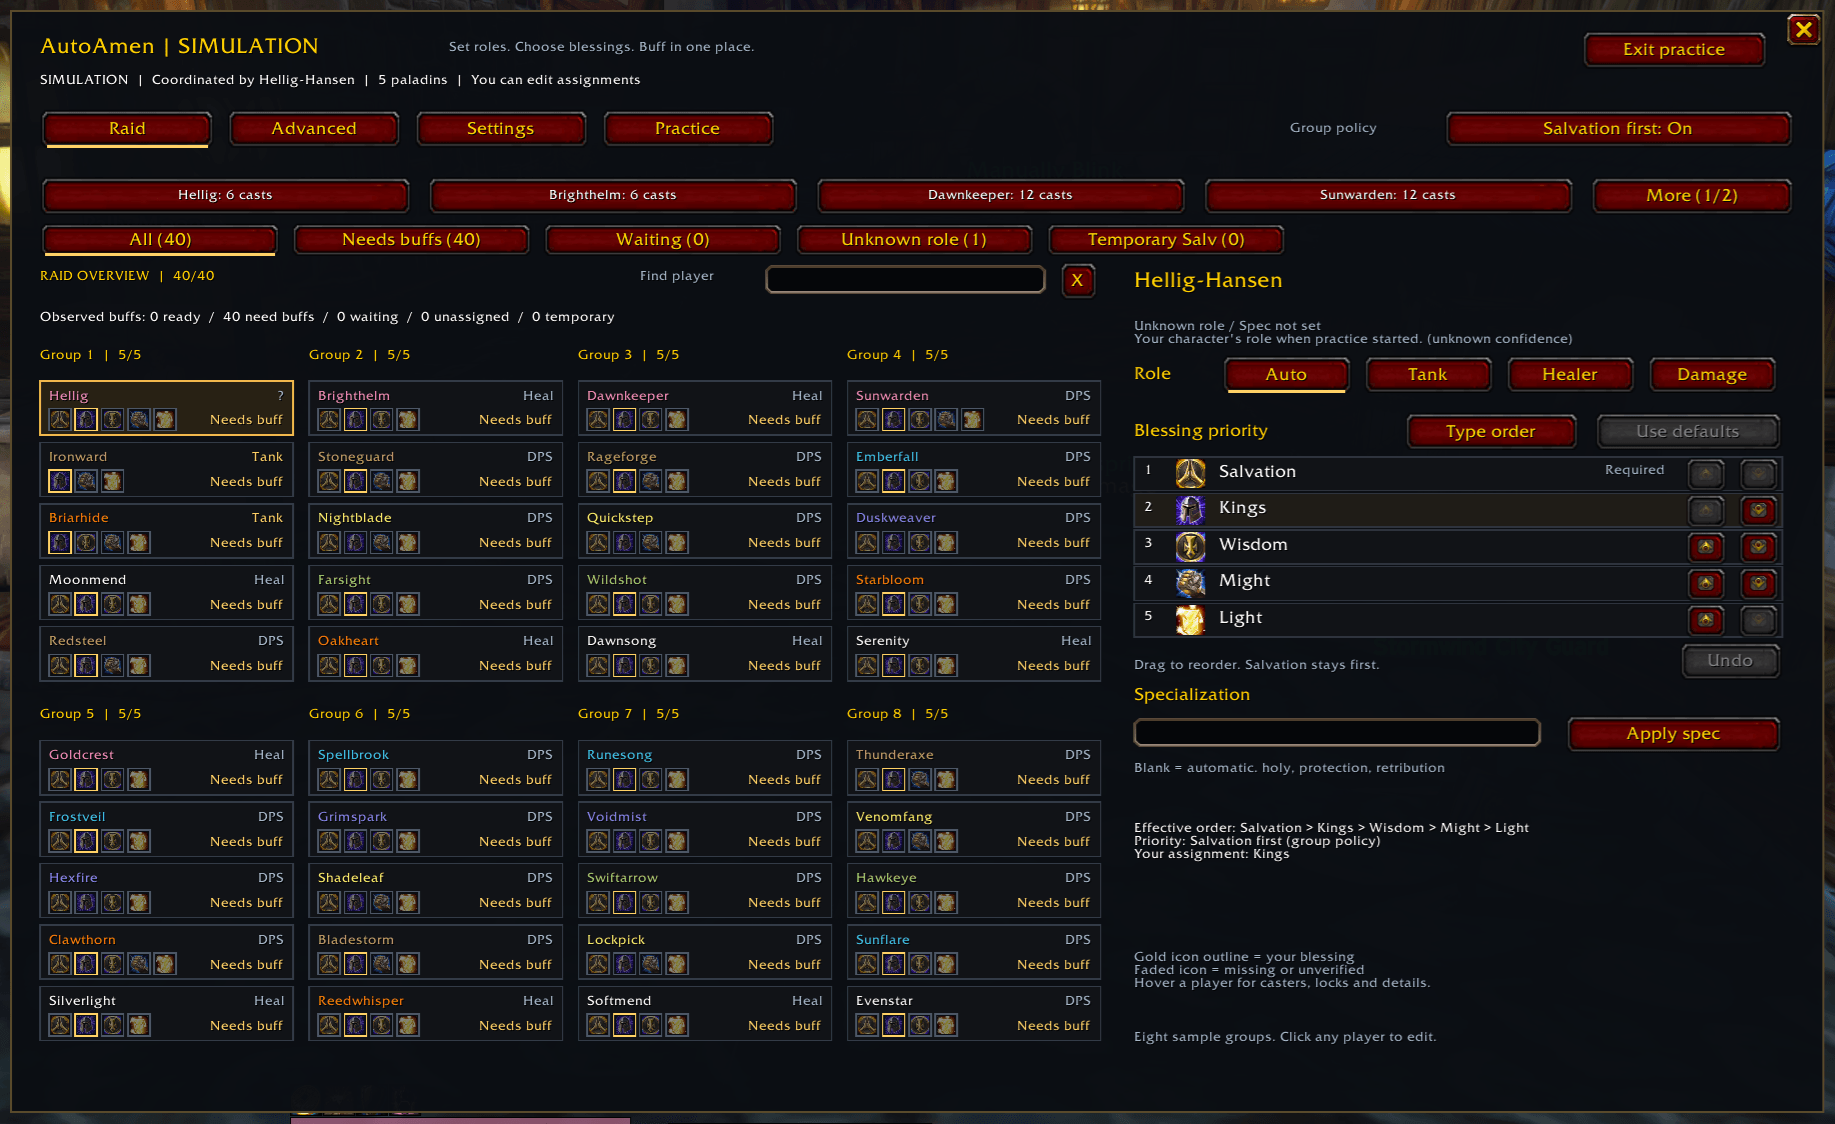Select the Moonmend player card
Image resolution: width=1835 pixels, height=1124 pixels.
(x=166, y=592)
